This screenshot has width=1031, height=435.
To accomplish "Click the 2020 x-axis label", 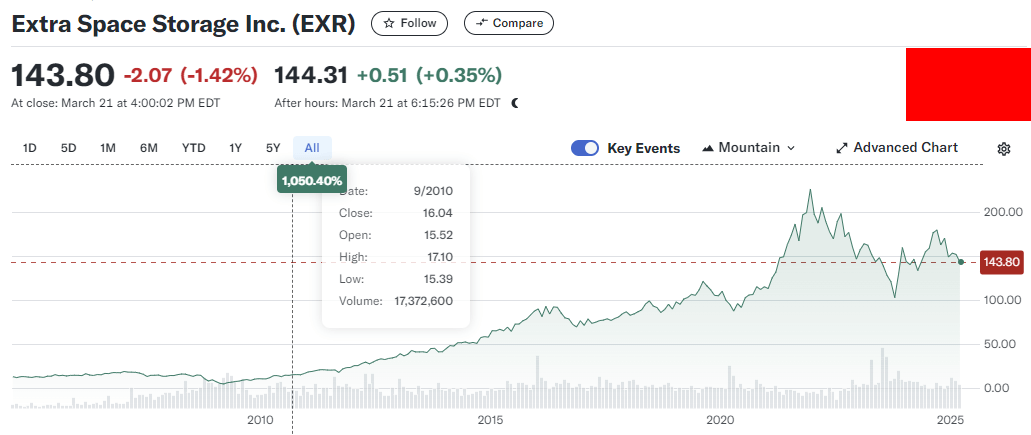I will pyautogui.click(x=720, y=419).
